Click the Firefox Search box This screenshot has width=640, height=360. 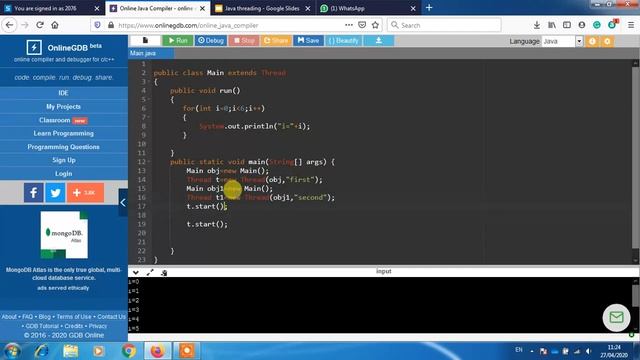pyautogui.click(x=444, y=25)
